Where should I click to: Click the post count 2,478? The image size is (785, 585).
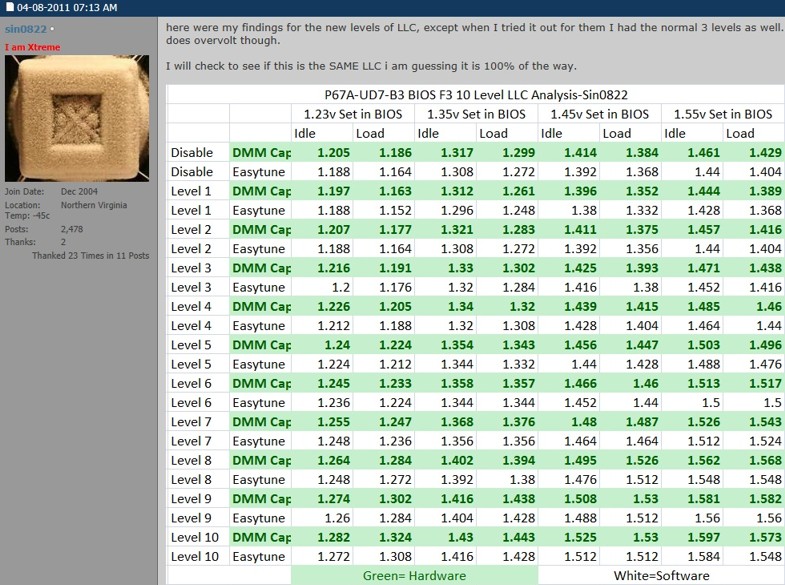tap(72, 229)
